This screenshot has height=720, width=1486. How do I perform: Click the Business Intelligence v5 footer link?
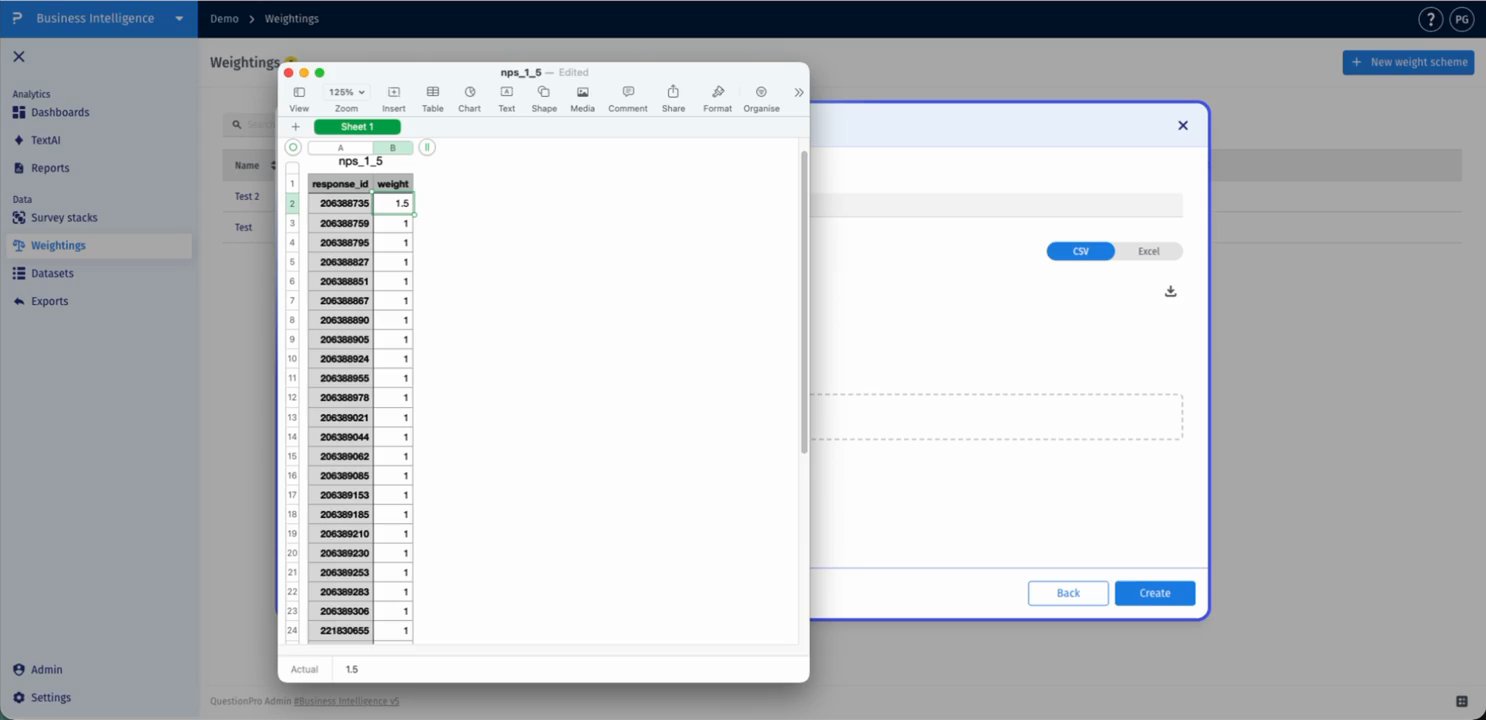tap(346, 702)
